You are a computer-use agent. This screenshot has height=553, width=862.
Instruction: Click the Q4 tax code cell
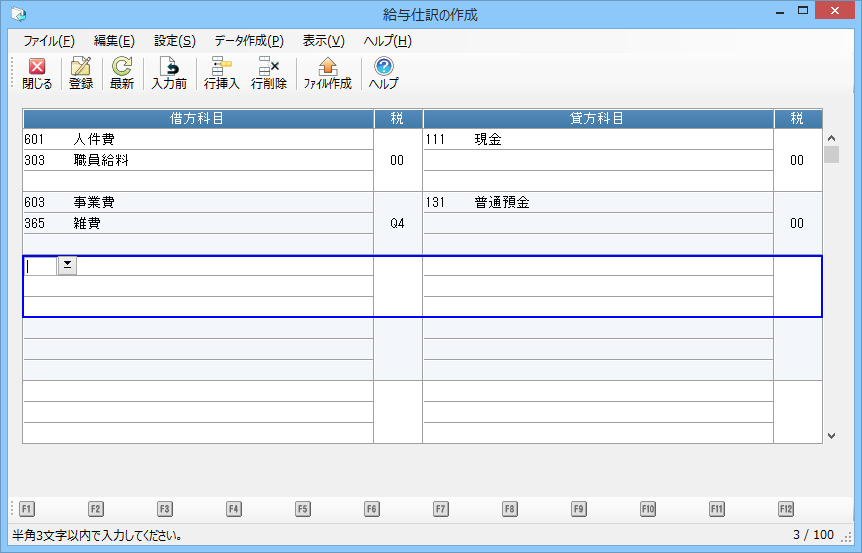point(397,224)
